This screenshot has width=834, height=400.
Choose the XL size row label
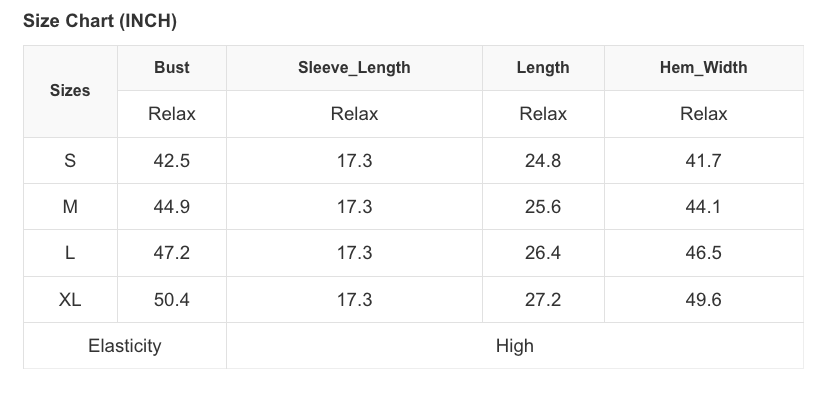pyautogui.click(x=70, y=300)
